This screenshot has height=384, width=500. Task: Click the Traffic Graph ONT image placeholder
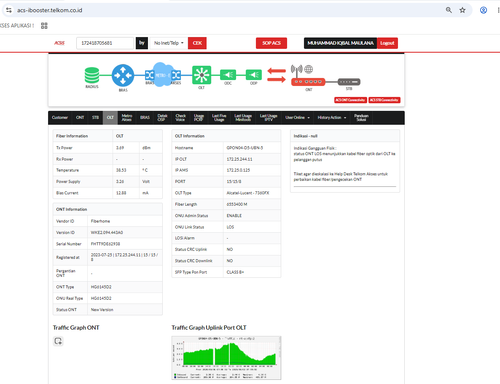(x=58, y=341)
